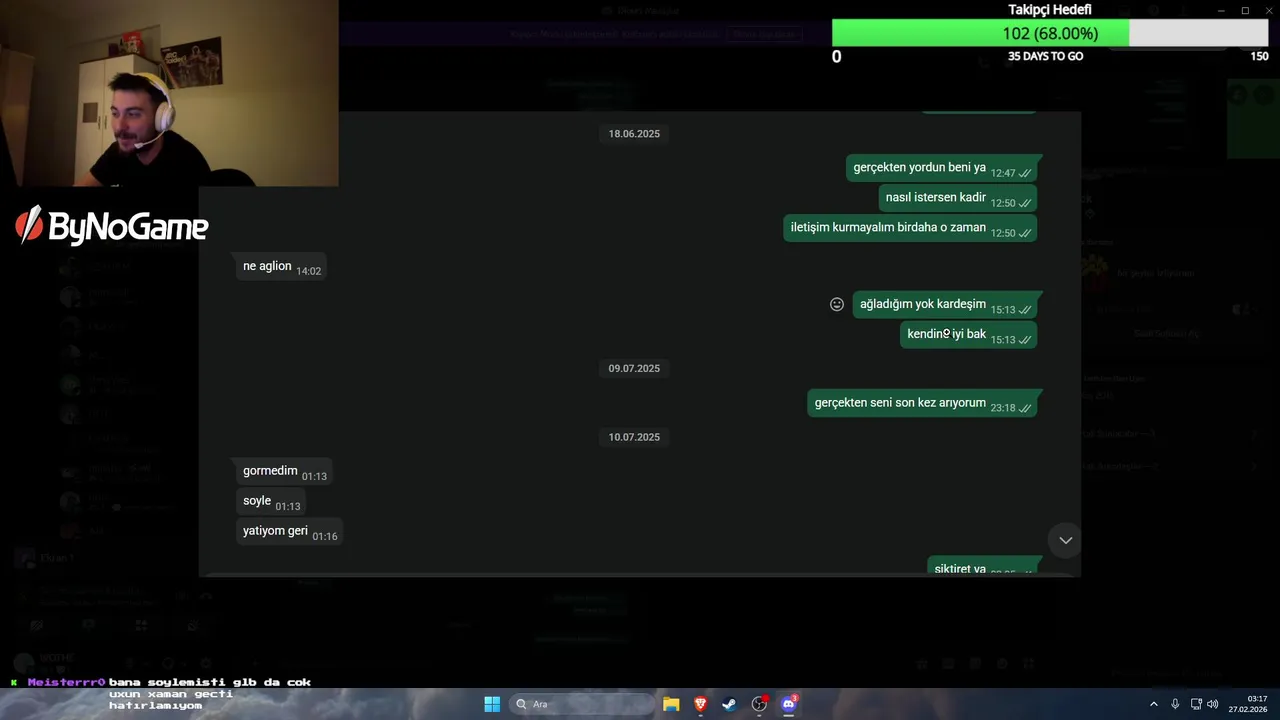Select the message 'iletişim kurmayalım birdaha o zaman'
The width and height of the screenshot is (1280, 720).
click(909, 228)
